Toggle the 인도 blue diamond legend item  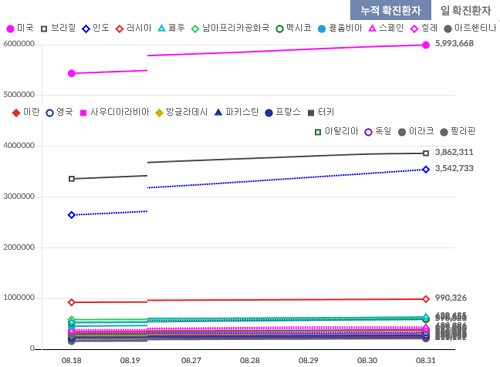(86, 29)
